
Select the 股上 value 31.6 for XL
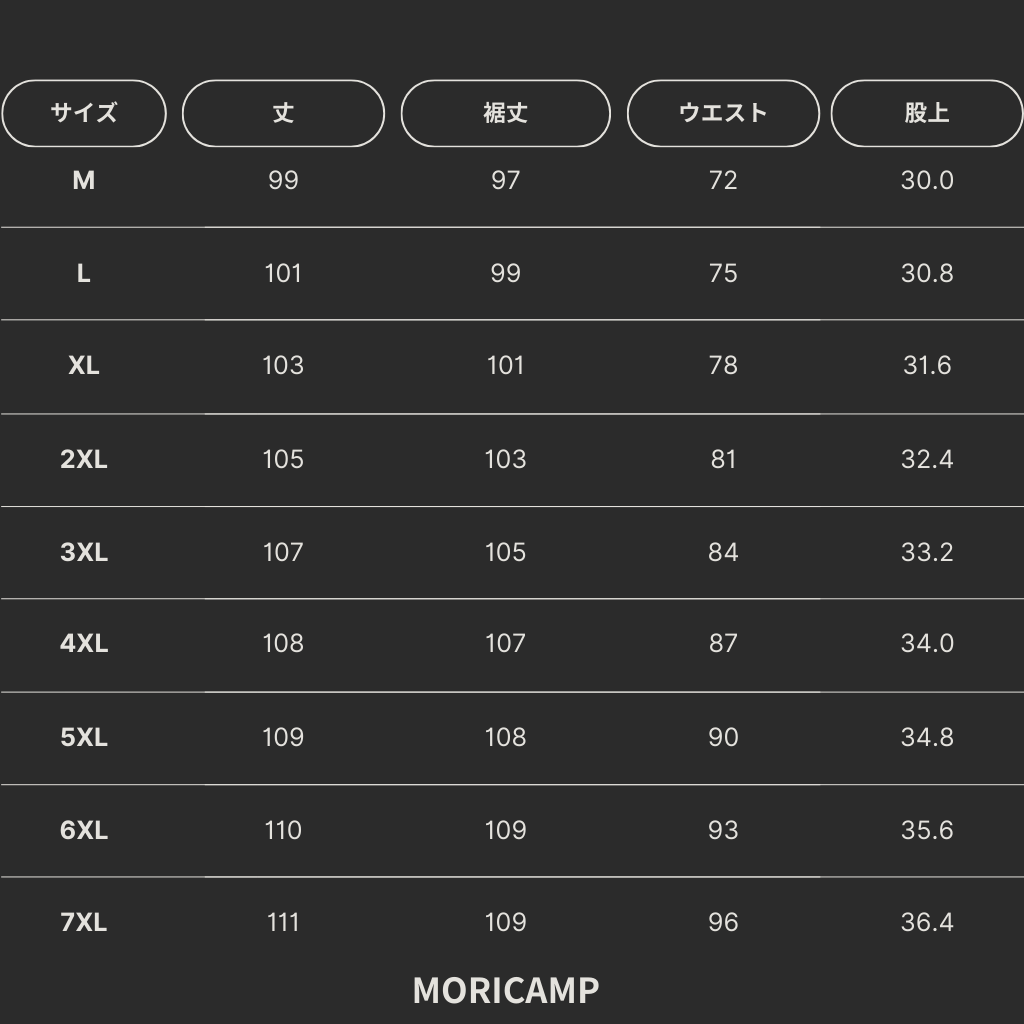pos(927,366)
